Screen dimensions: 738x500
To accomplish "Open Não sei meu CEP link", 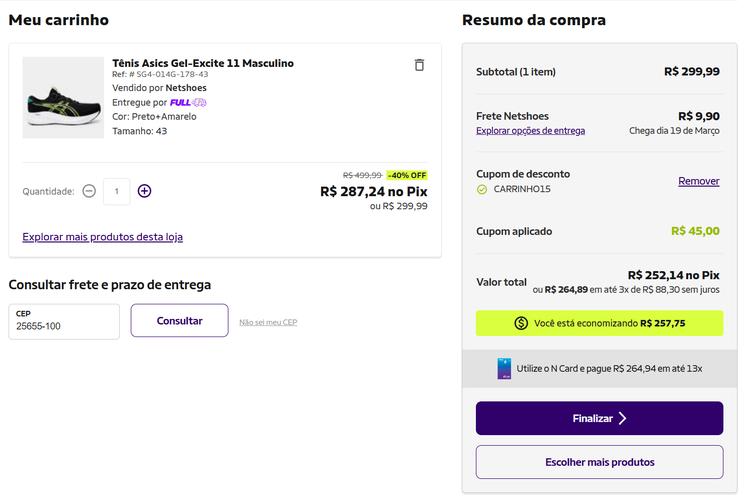I will click(x=268, y=323).
